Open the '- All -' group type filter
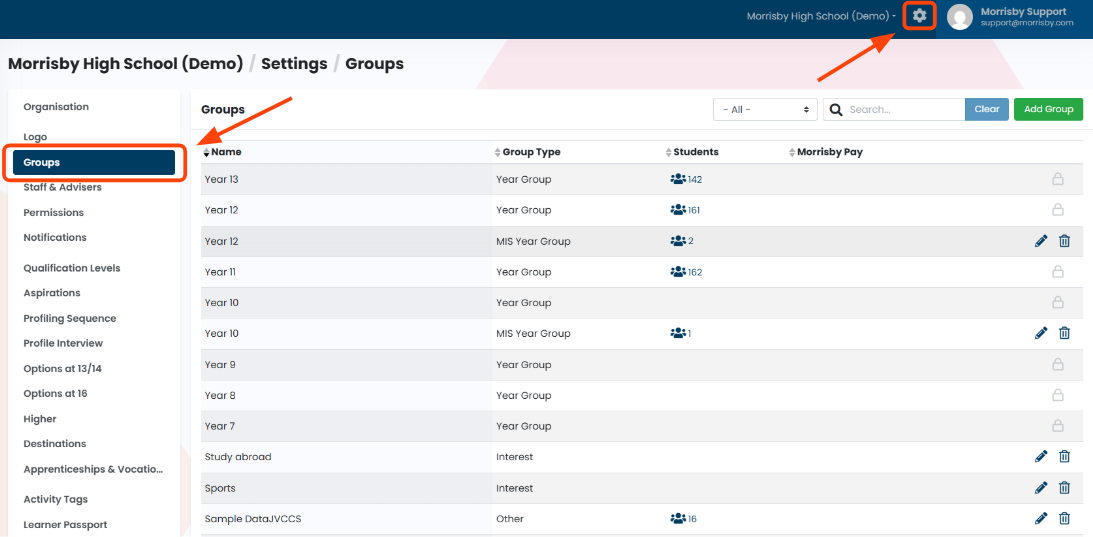Image resolution: width=1093 pixels, height=537 pixels. [x=765, y=109]
